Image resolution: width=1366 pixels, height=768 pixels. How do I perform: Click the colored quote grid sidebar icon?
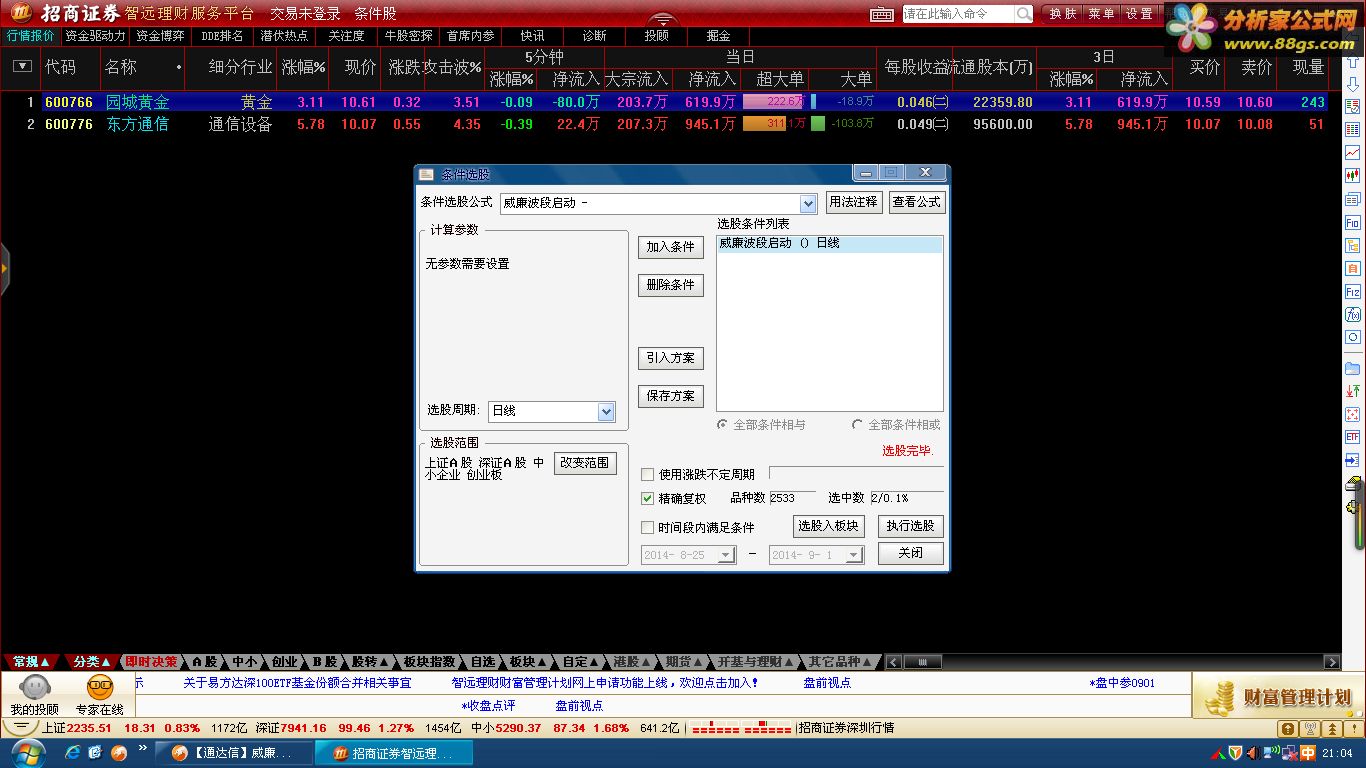(1353, 129)
